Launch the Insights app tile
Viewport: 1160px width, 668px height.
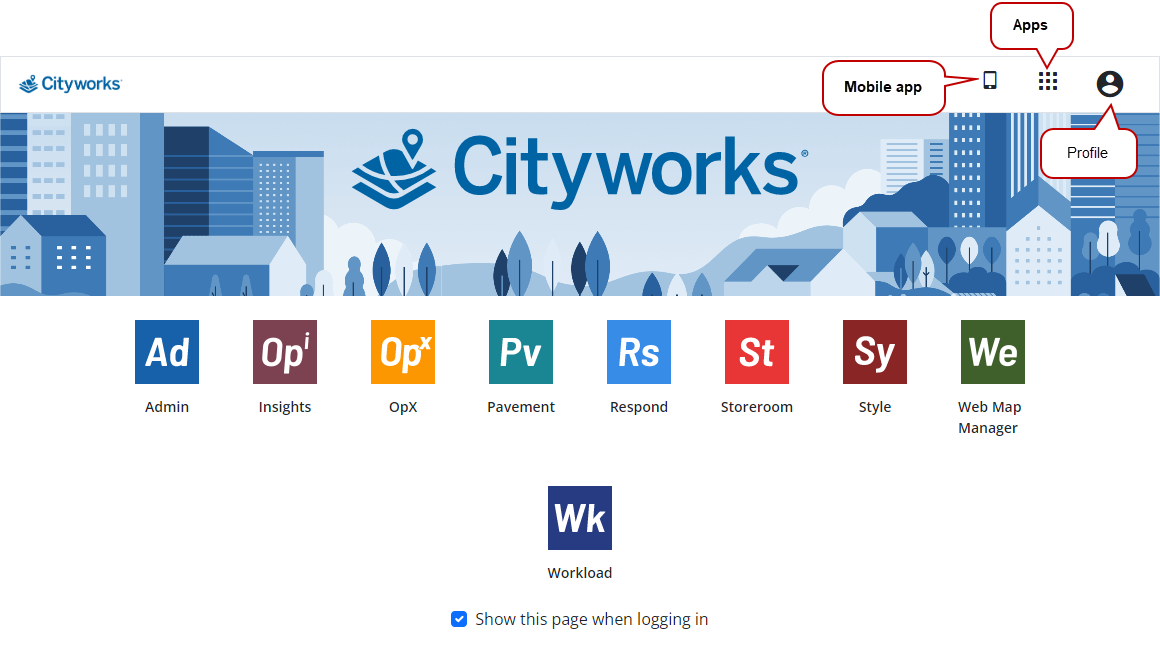point(285,352)
